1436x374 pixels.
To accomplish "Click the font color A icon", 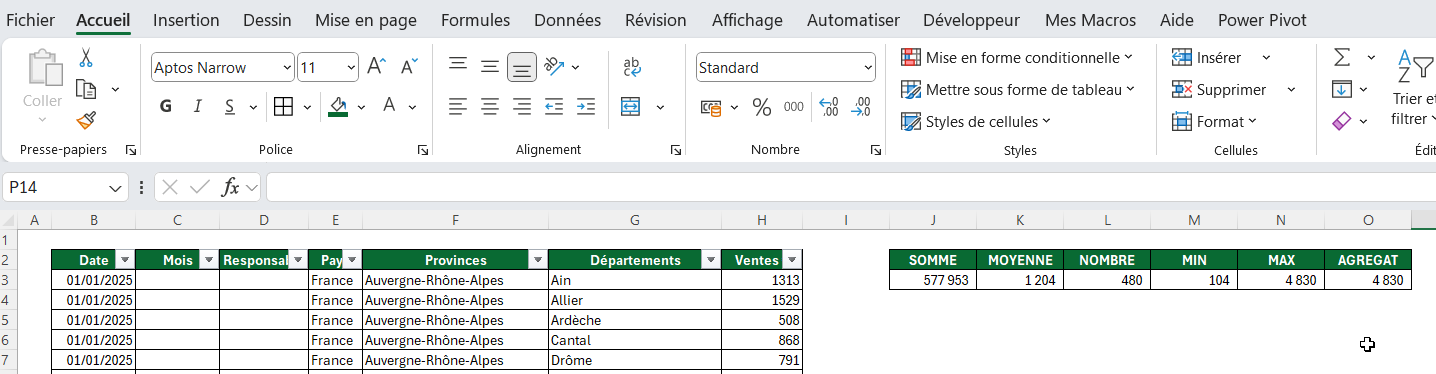I will click(x=389, y=106).
